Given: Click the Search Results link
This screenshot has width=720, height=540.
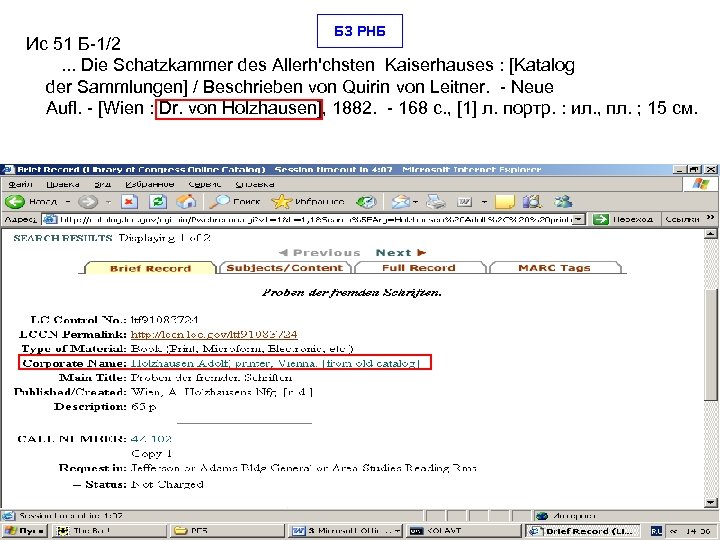Looking at the screenshot, I should point(63,238).
